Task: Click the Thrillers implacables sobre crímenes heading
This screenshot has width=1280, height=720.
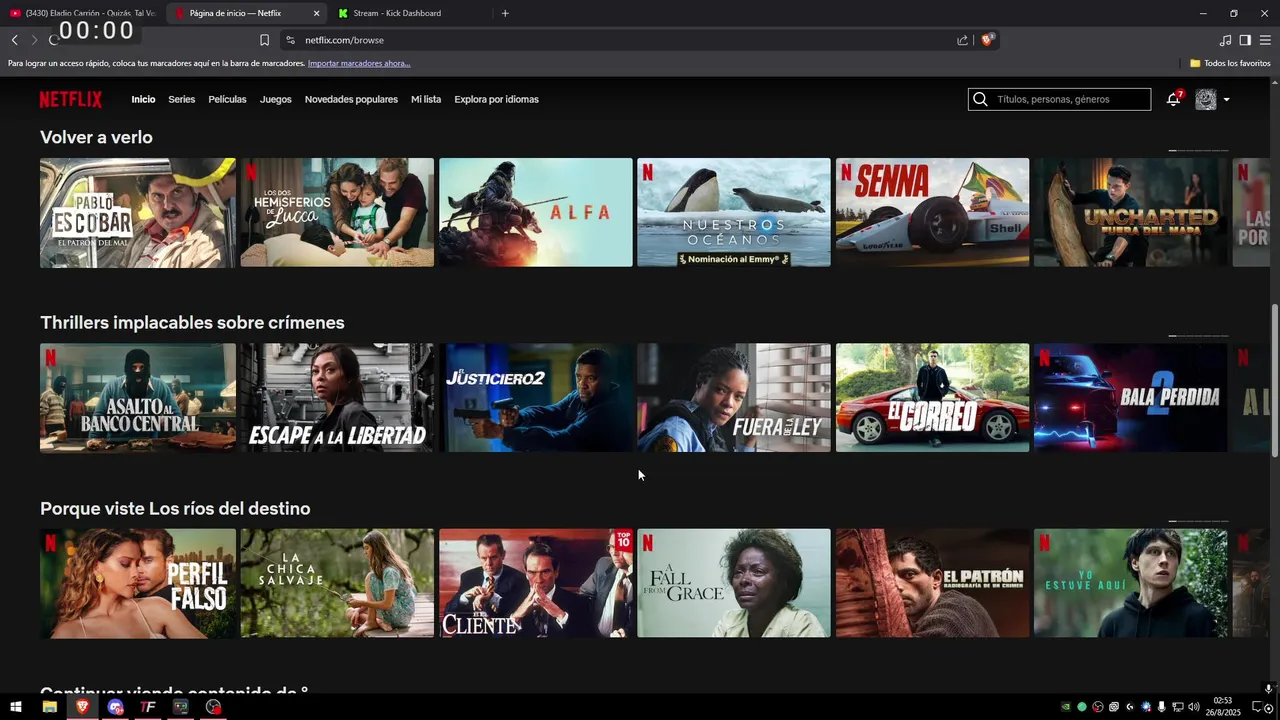Action: [192, 323]
